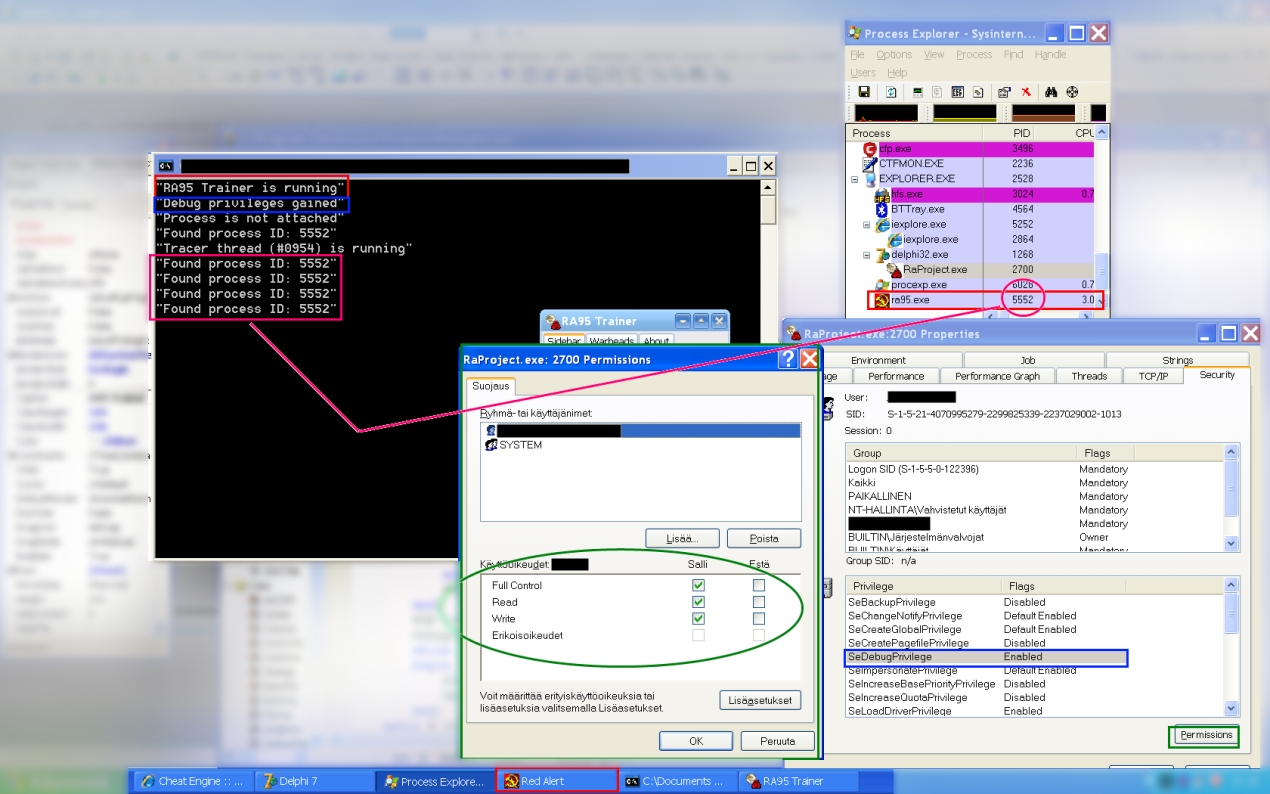Click the Group list scrollbar thumb
Viewport: 1270px width, 794px height.
tap(1232, 487)
